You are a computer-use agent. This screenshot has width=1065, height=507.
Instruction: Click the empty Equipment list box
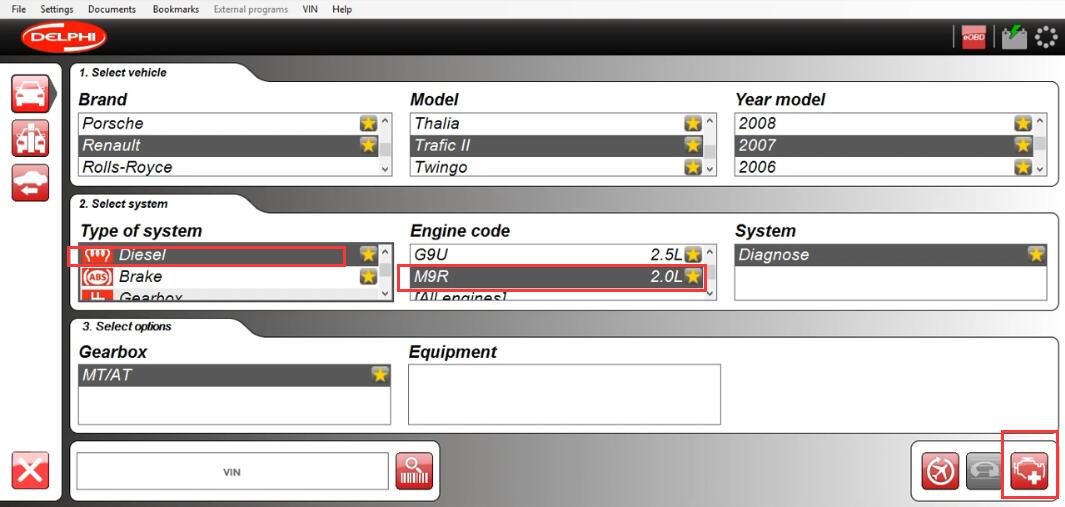564,394
